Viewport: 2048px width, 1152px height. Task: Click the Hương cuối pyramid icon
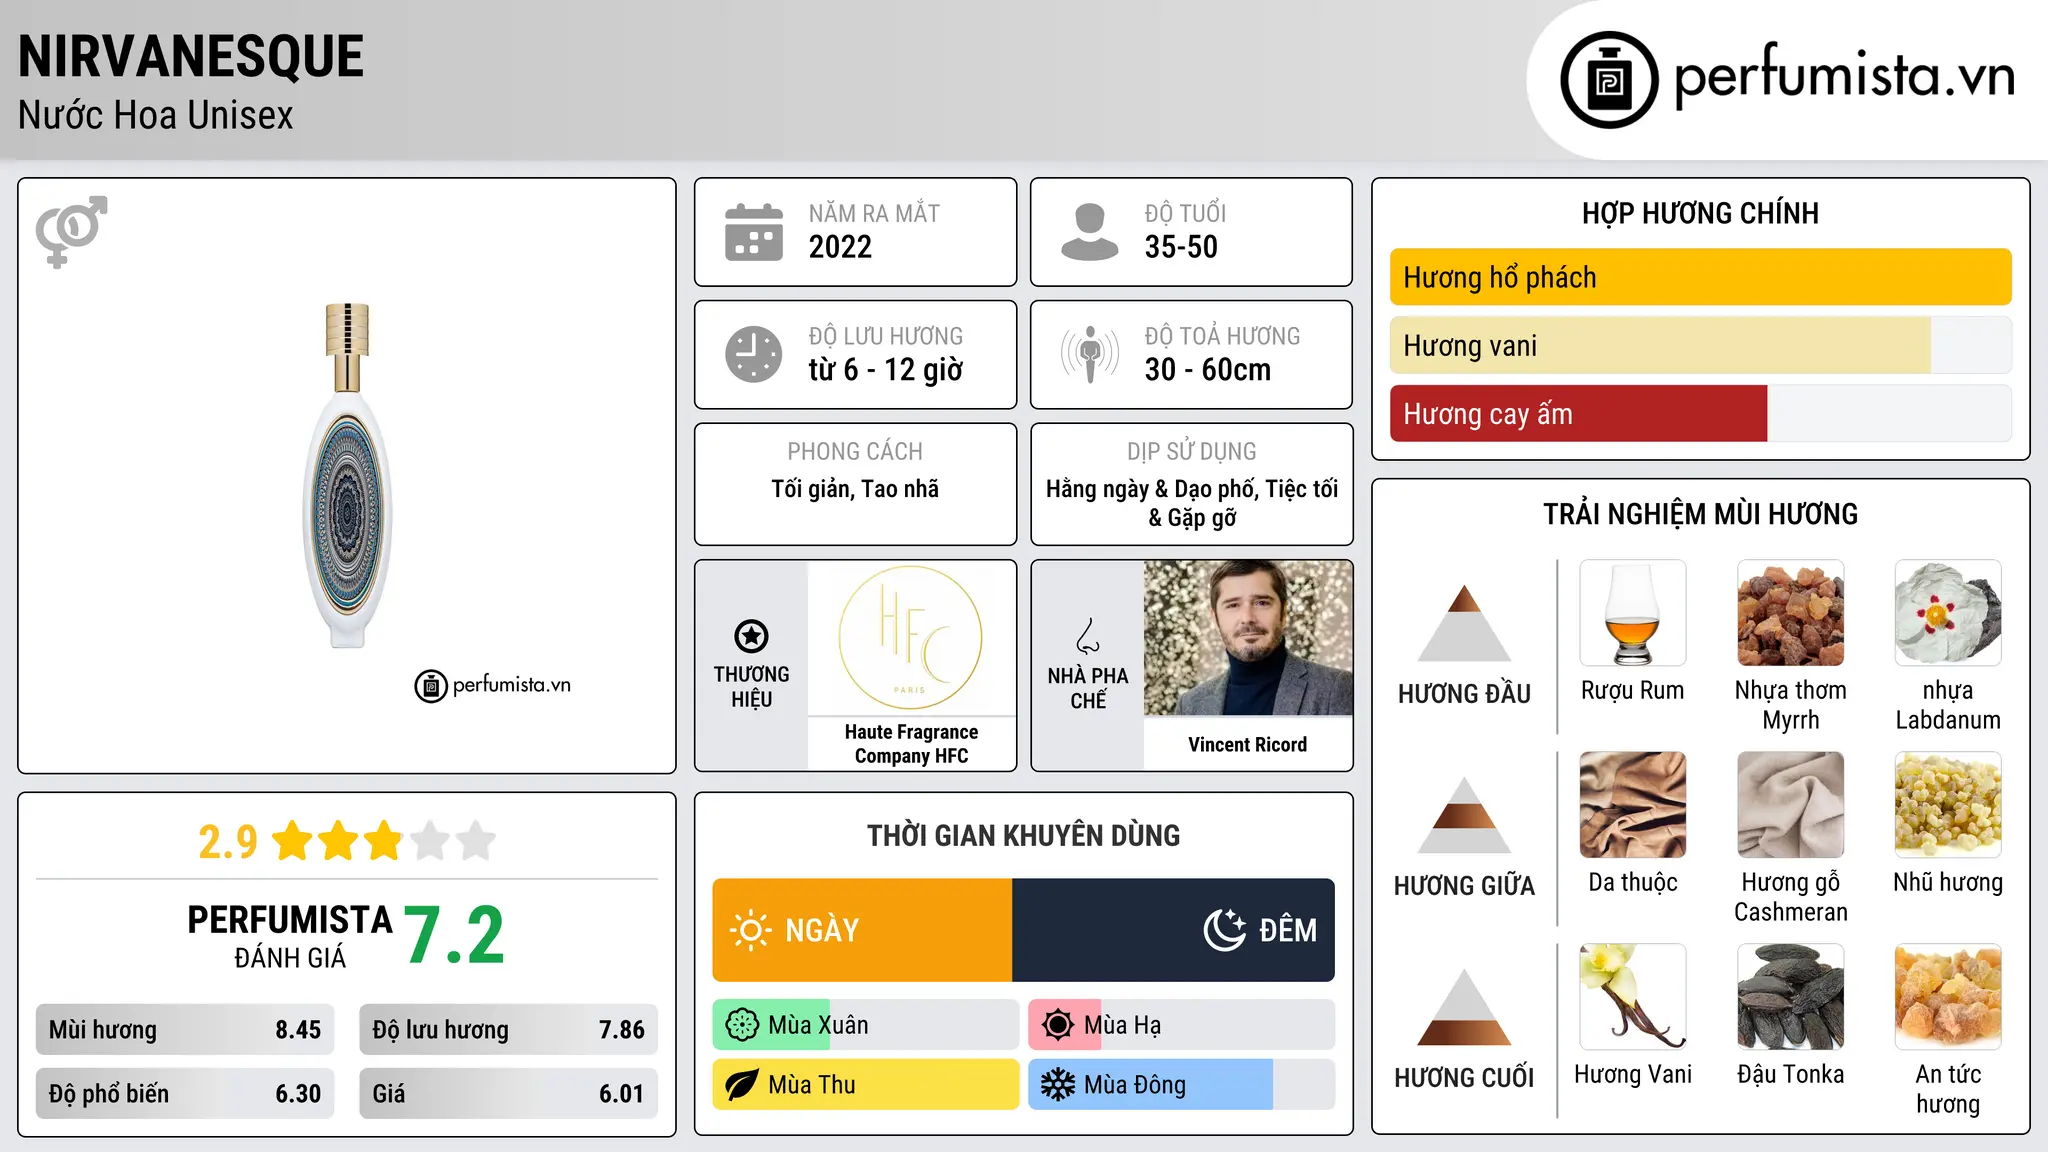point(1464,1007)
